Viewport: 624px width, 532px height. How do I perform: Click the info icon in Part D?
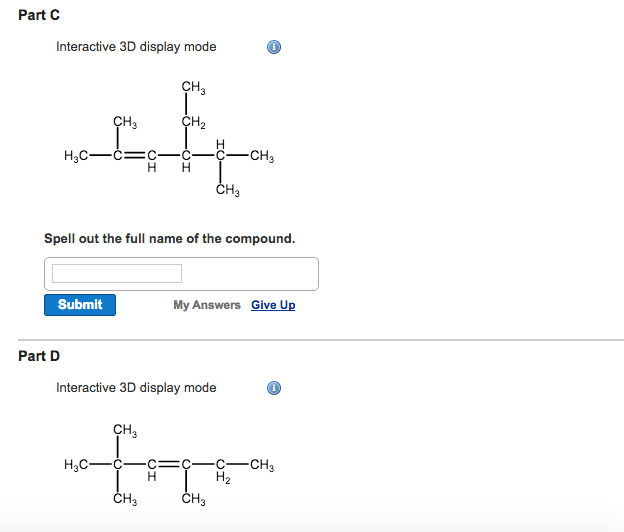[x=275, y=388]
